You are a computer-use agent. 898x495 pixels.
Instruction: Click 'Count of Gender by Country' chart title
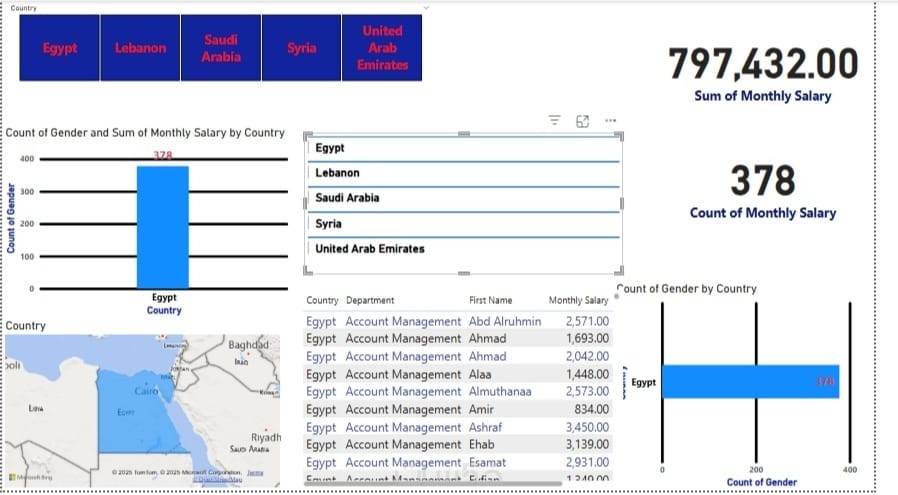click(x=687, y=289)
